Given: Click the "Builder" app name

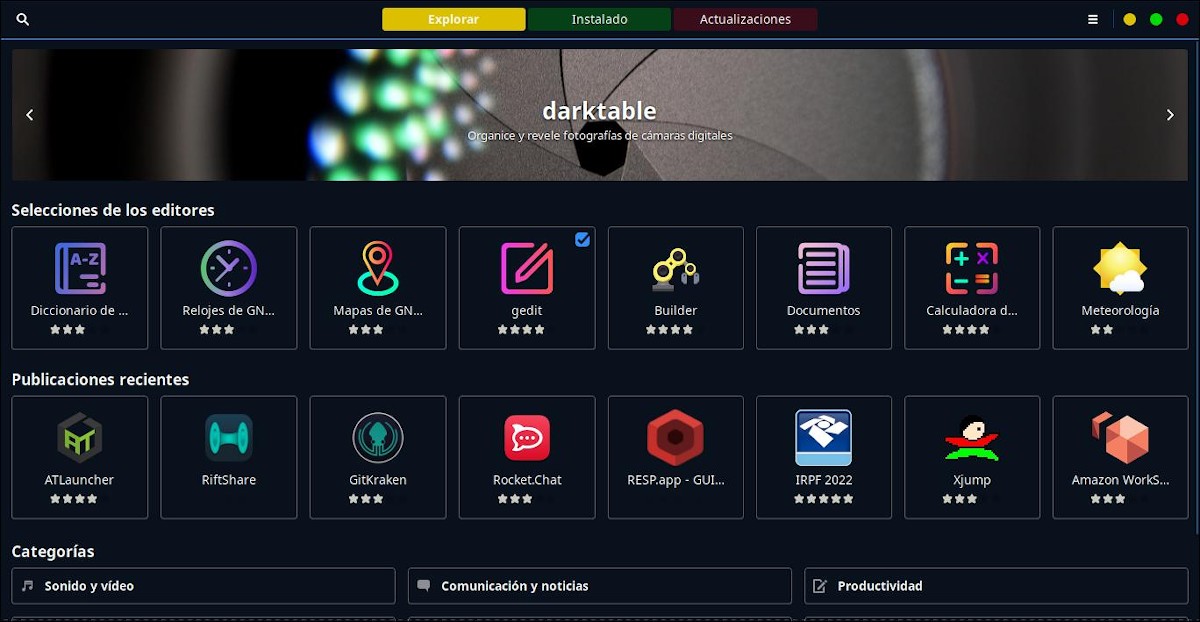Looking at the screenshot, I should click(x=676, y=311).
